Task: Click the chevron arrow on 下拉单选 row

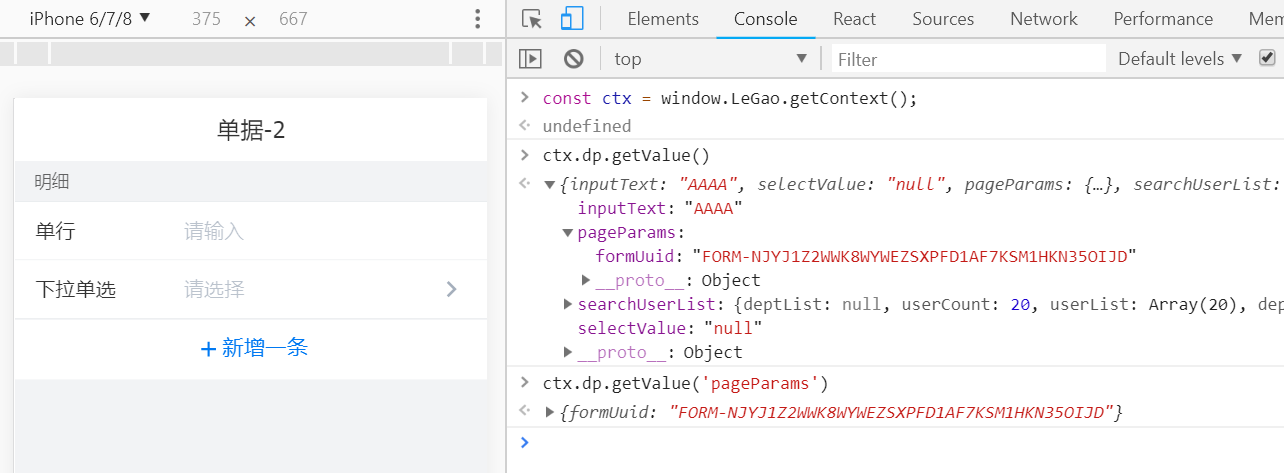Action: tap(452, 290)
